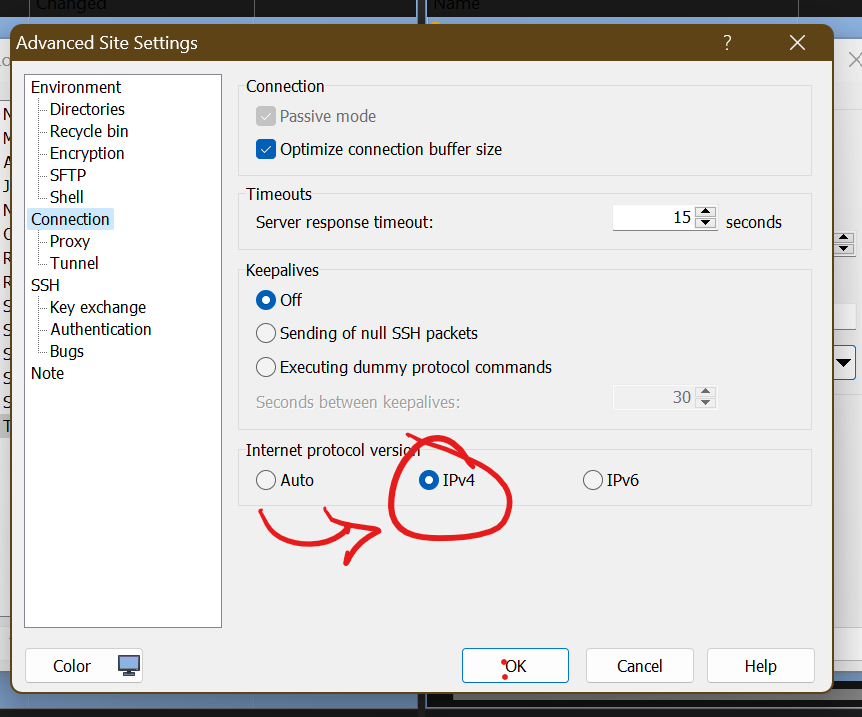
Task: Select Environment in the settings tree
Action: coord(76,87)
